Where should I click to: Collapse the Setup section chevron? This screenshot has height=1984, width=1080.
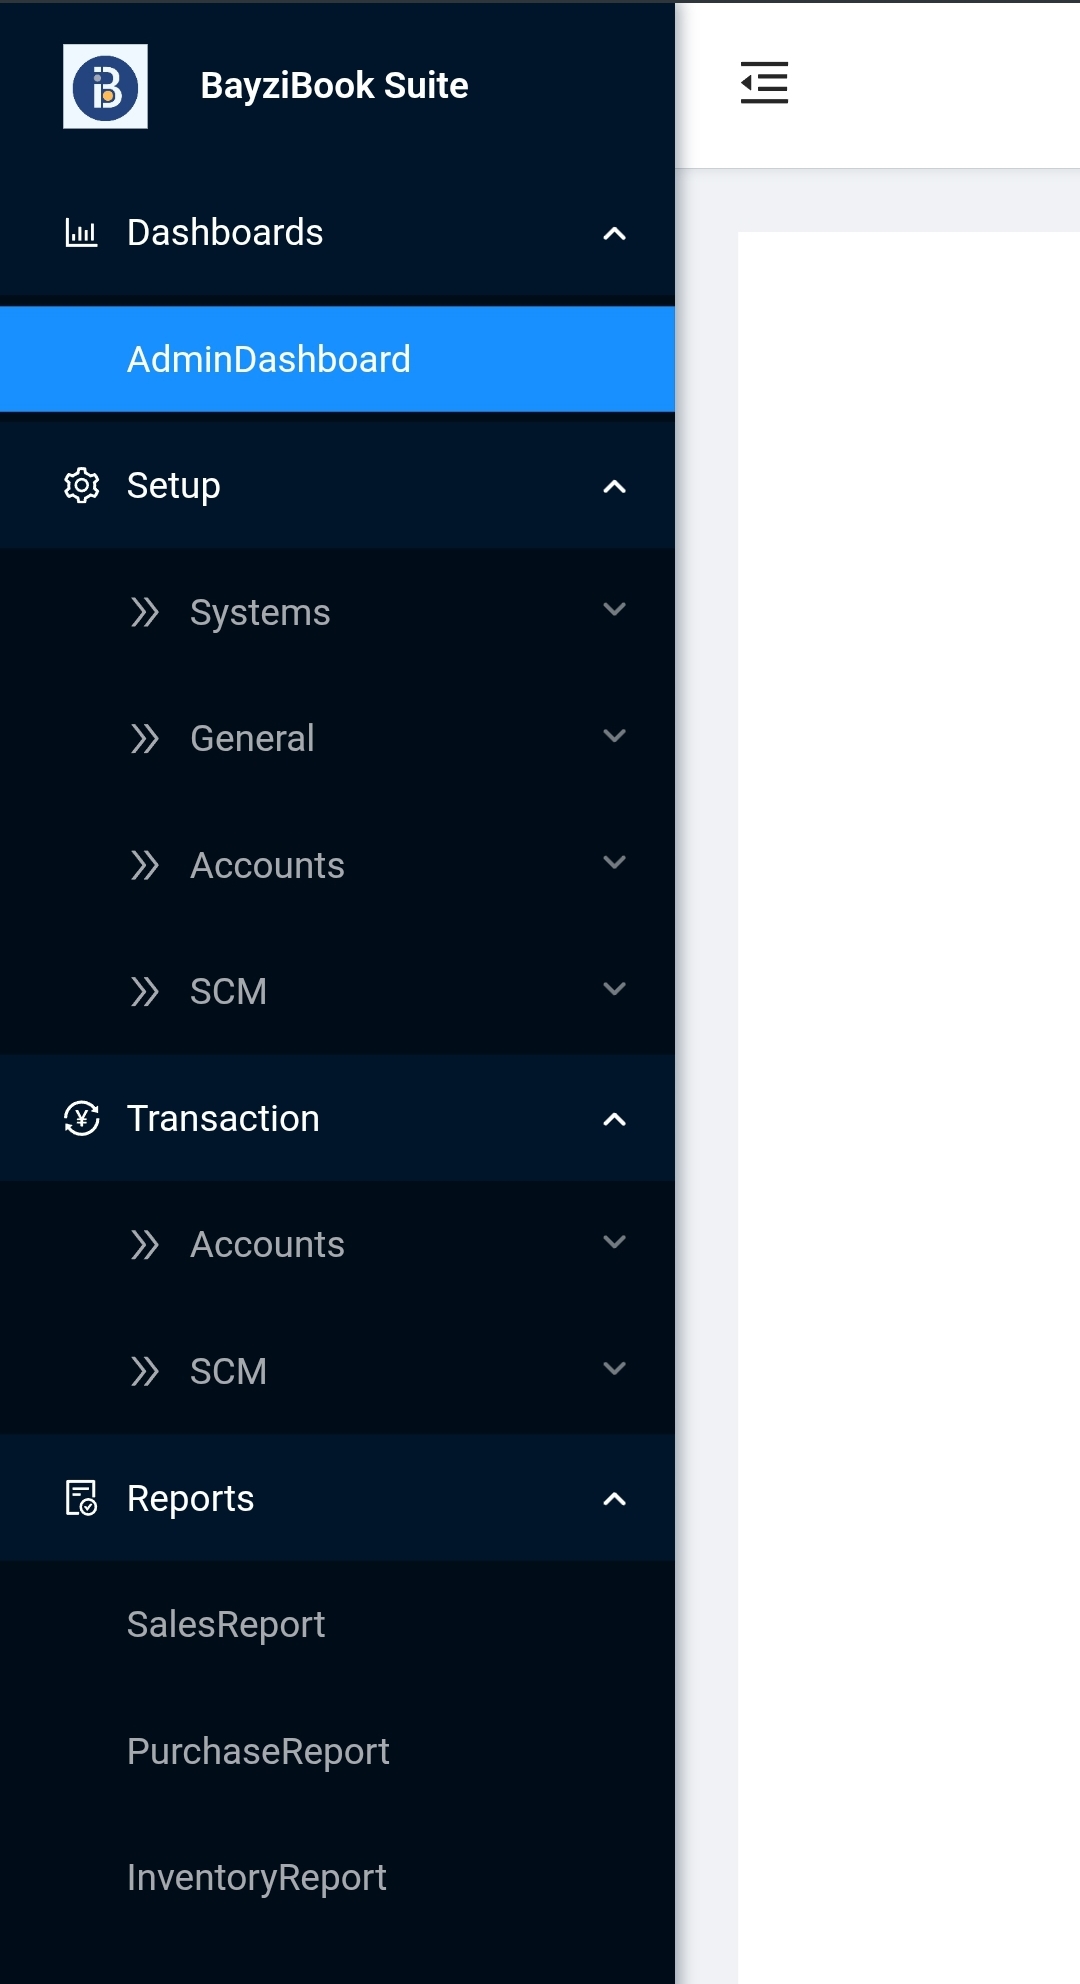pyautogui.click(x=614, y=487)
